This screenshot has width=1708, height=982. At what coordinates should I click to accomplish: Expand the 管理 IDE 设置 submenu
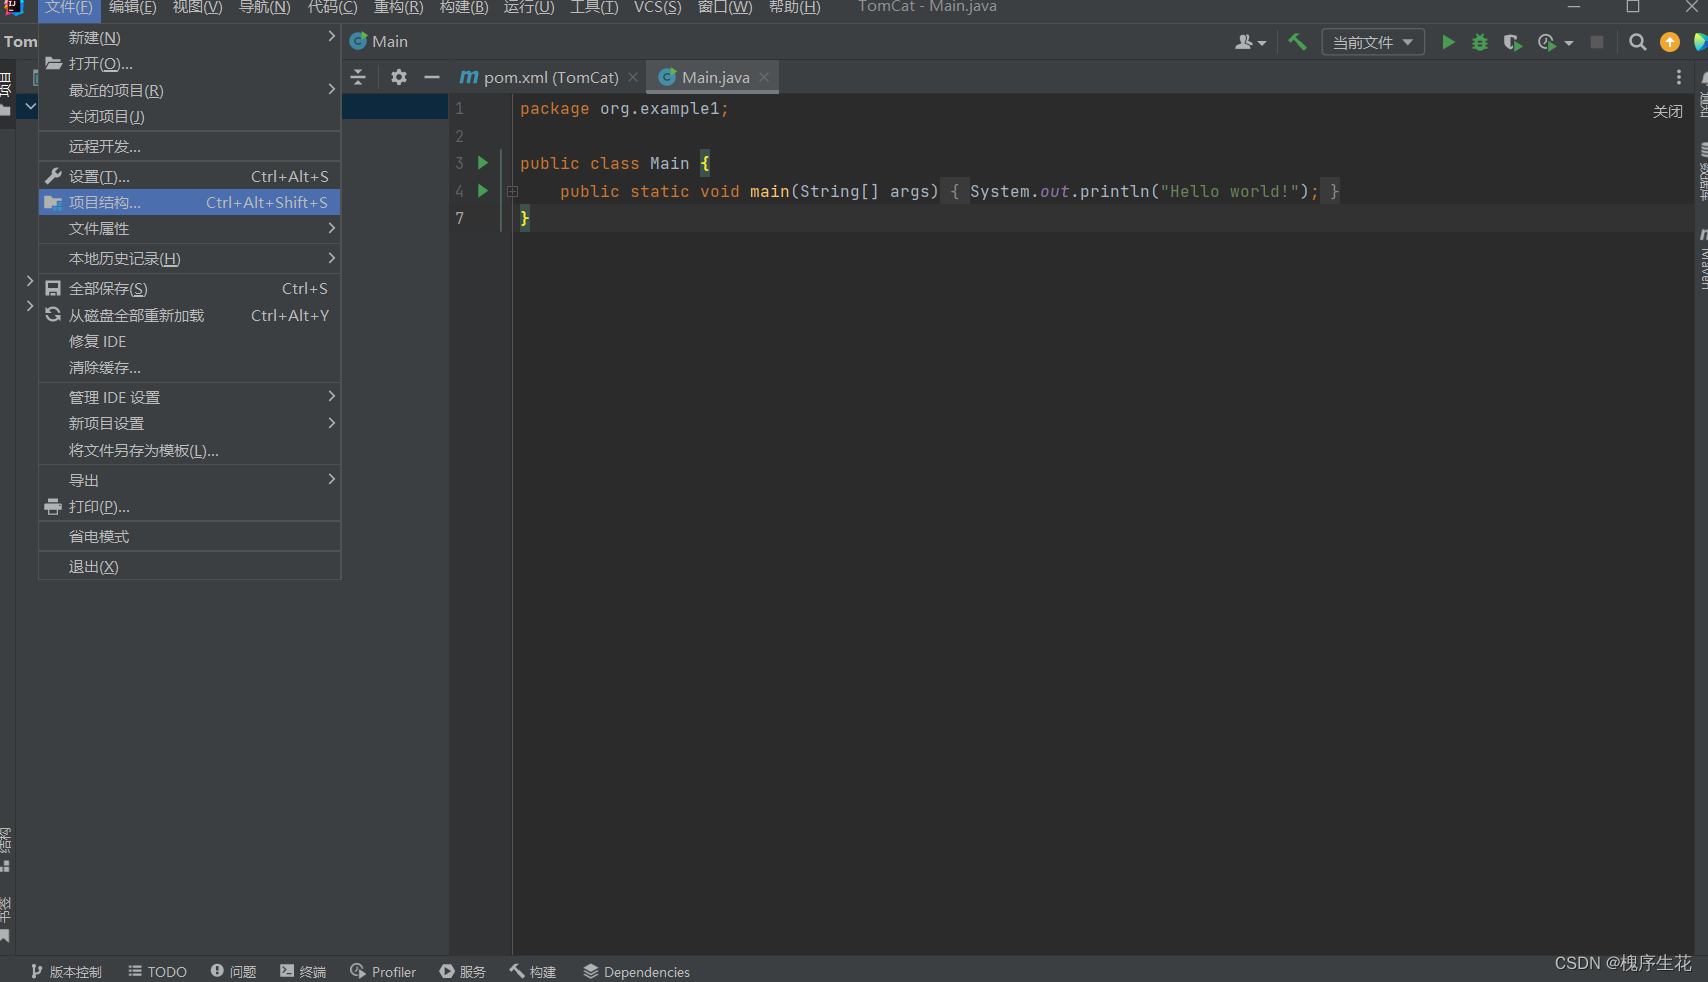pos(190,397)
